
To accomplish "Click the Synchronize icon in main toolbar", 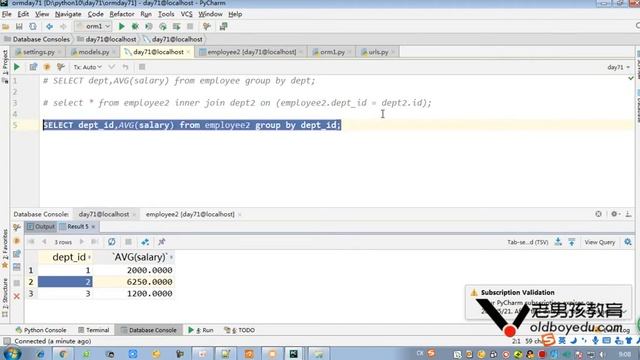I will tap(33, 27).
